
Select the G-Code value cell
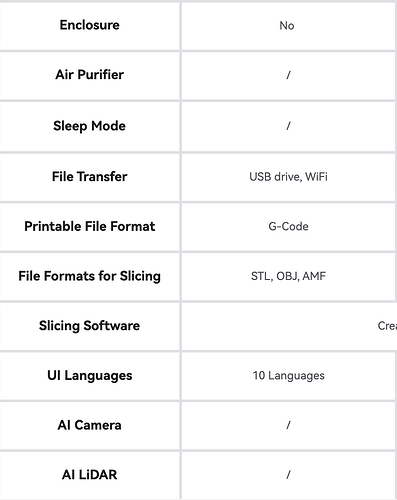tap(288, 227)
